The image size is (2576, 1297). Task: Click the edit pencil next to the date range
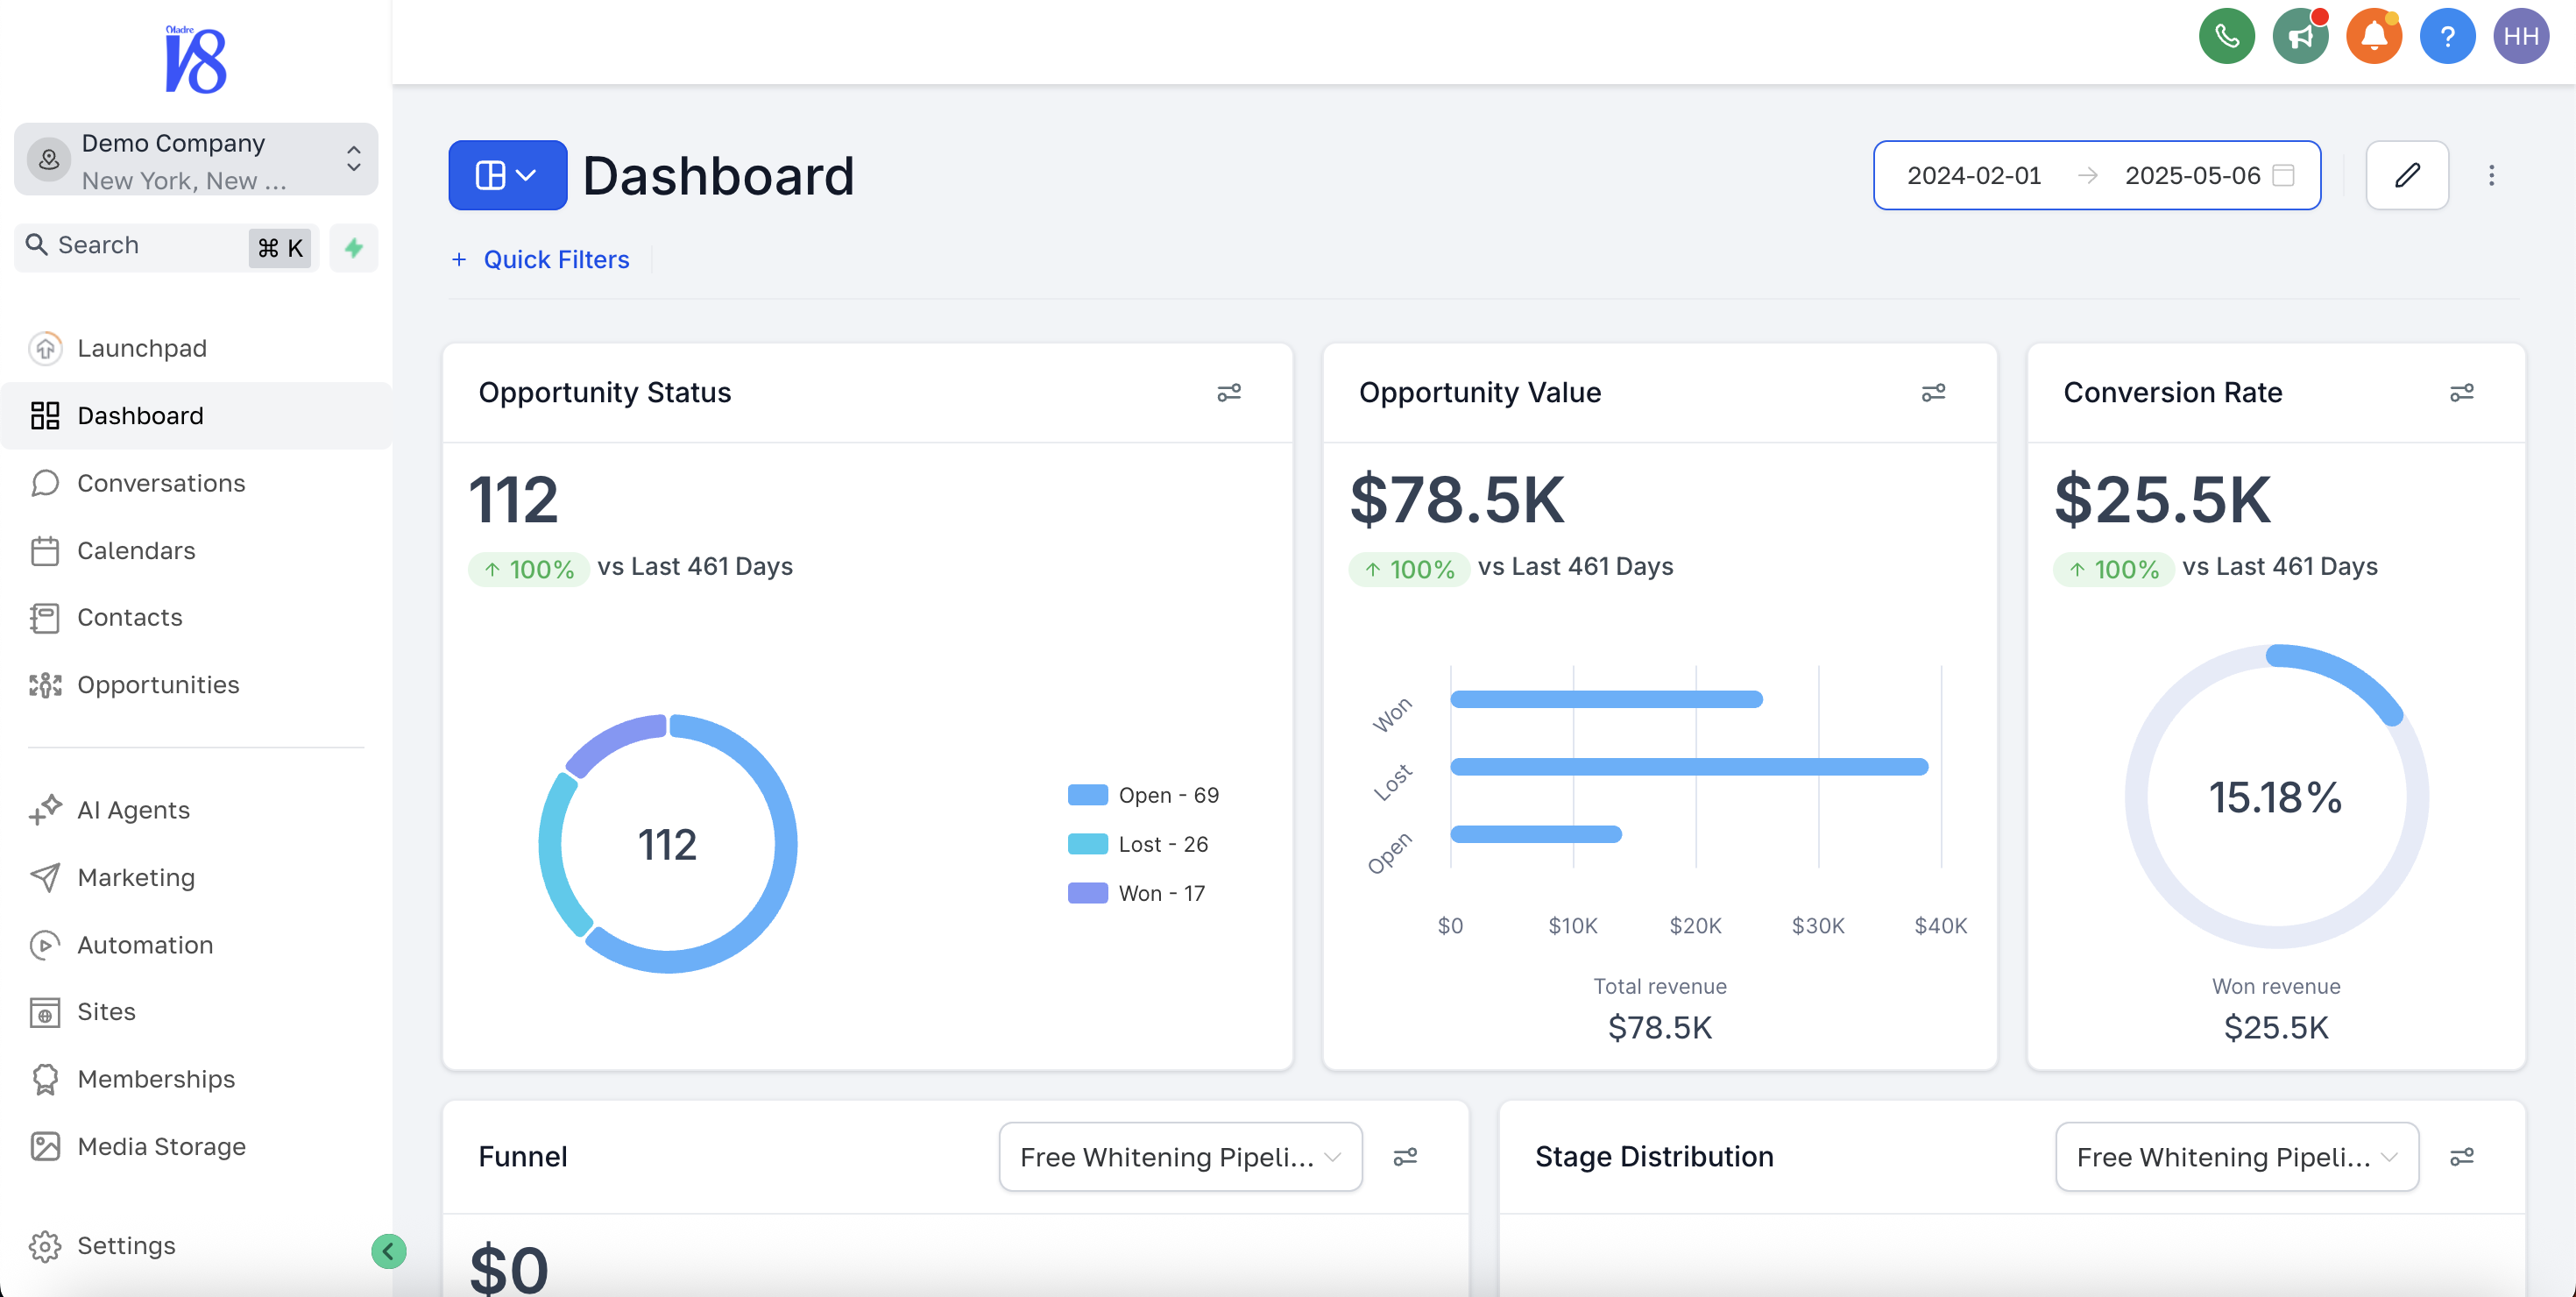coord(2407,175)
